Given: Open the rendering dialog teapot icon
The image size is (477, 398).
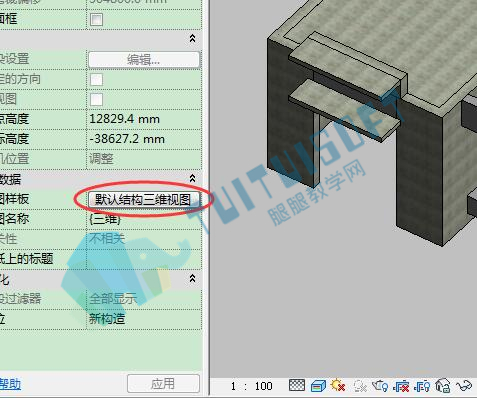Looking at the screenshot, I should click(380, 386).
